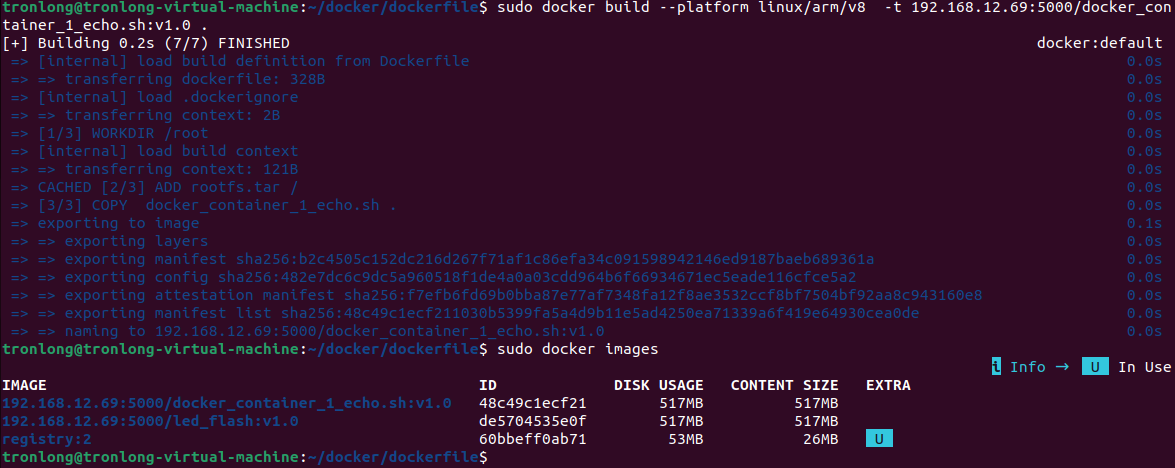Click the U badge beside registry:2
Viewport: 1175px width, 468px height.
(x=879, y=439)
